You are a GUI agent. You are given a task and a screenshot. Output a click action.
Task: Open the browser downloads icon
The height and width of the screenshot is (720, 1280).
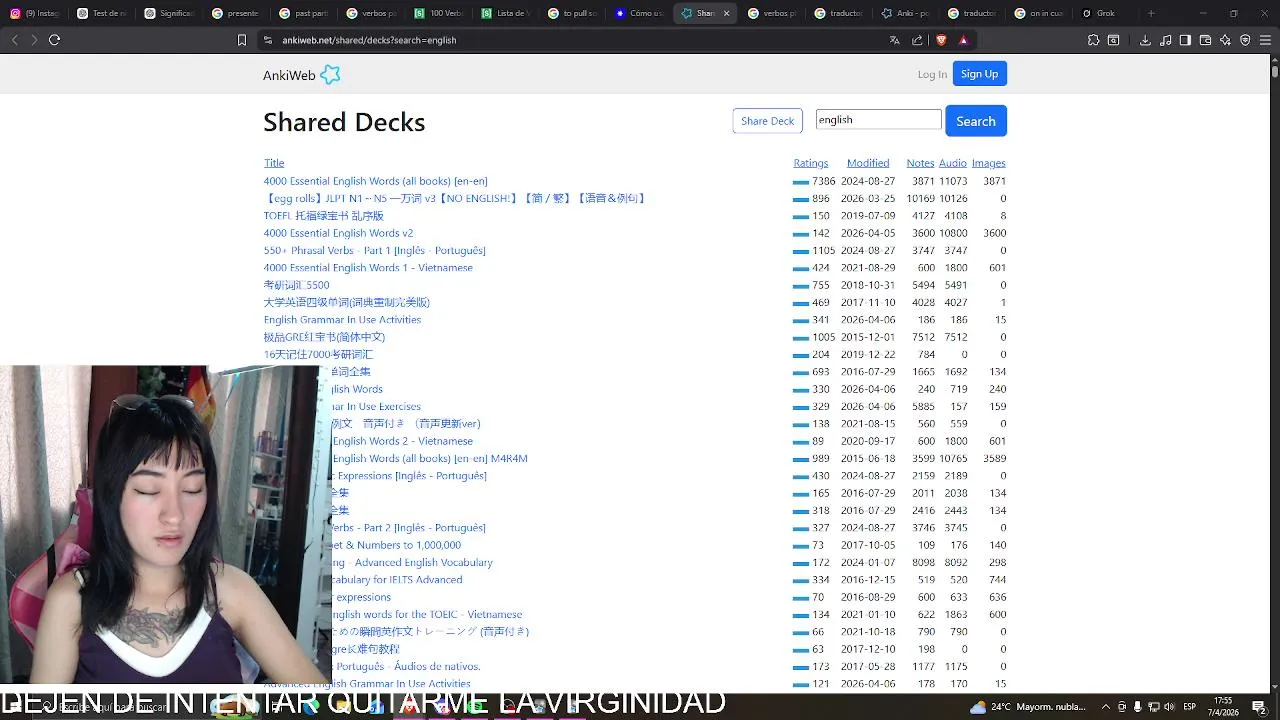pos(1145,40)
